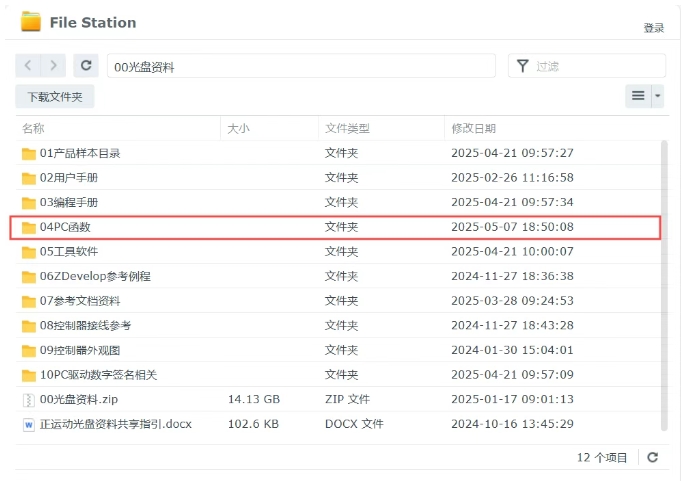
Task: Open folder name 01产品样本目录
Action: tap(80, 153)
